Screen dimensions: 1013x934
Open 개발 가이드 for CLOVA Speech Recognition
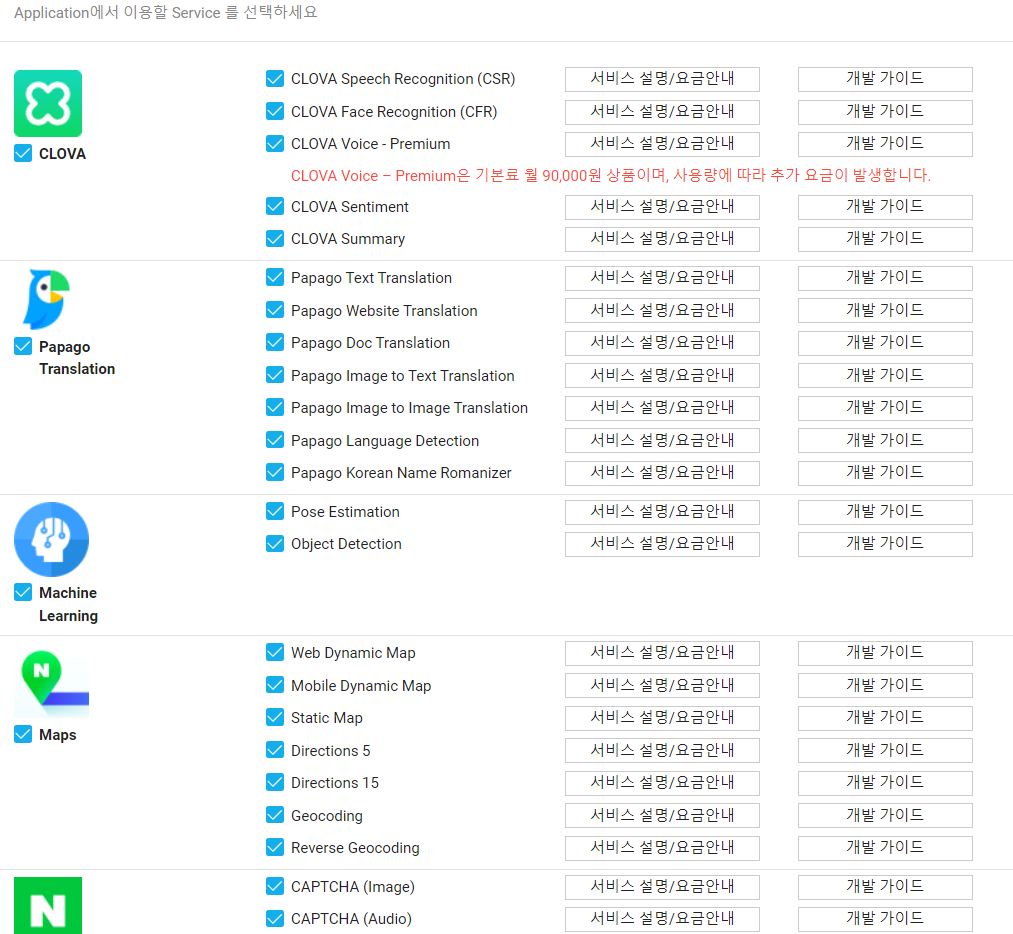(x=885, y=79)
